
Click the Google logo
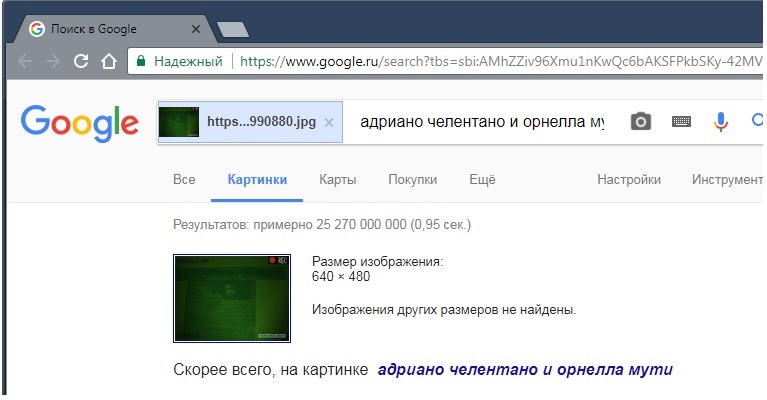click(x=80, y=123)
